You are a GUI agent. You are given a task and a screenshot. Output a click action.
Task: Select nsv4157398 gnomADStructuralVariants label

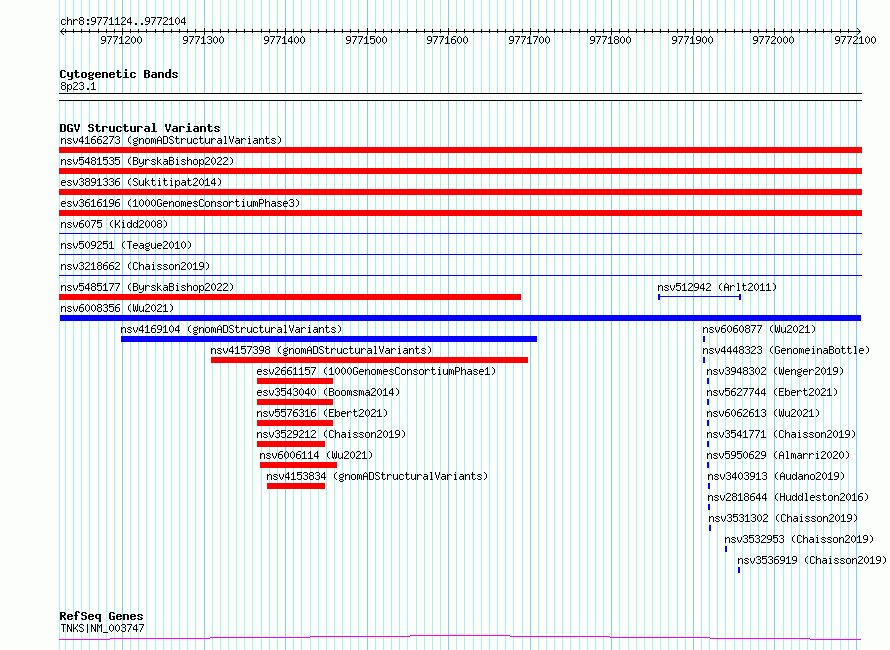tap(321, 350)
